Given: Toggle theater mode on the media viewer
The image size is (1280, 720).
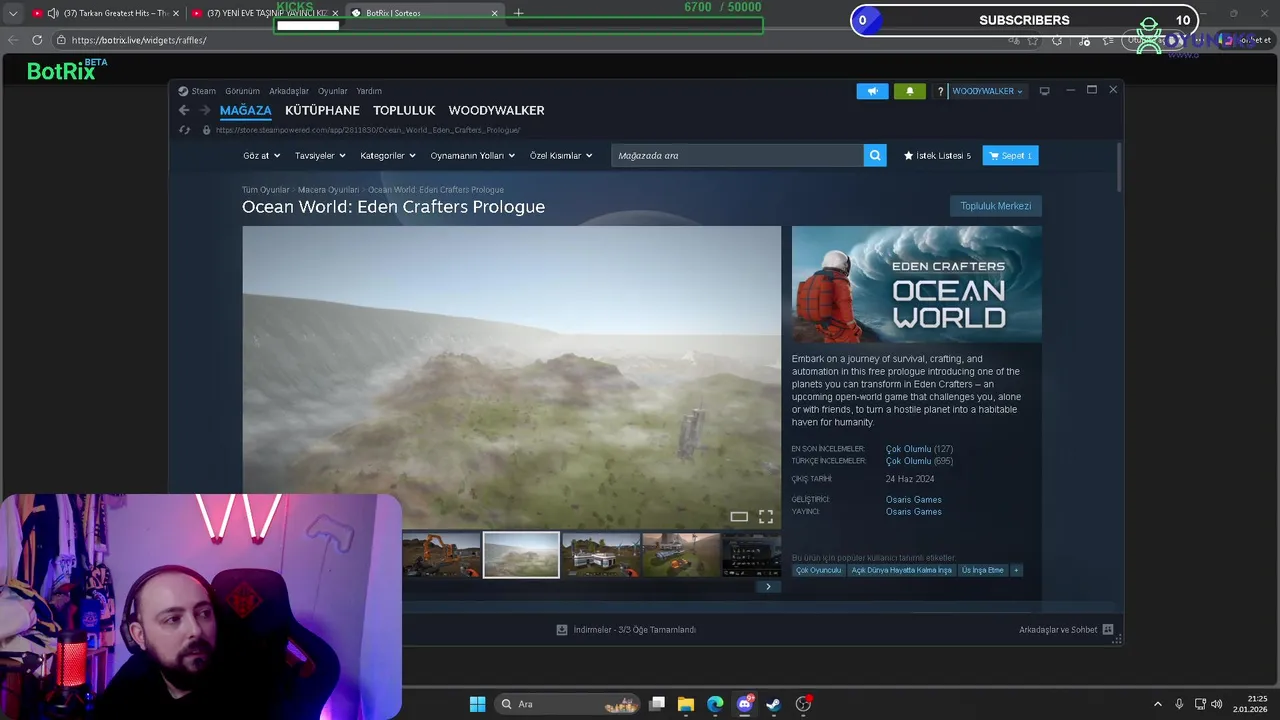Looking at the screenshot, I should (739, 517).
